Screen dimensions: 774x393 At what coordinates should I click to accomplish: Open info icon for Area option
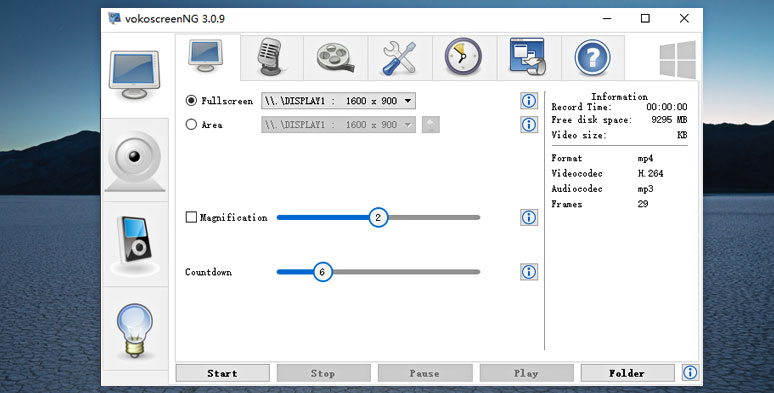coord(529,124)
